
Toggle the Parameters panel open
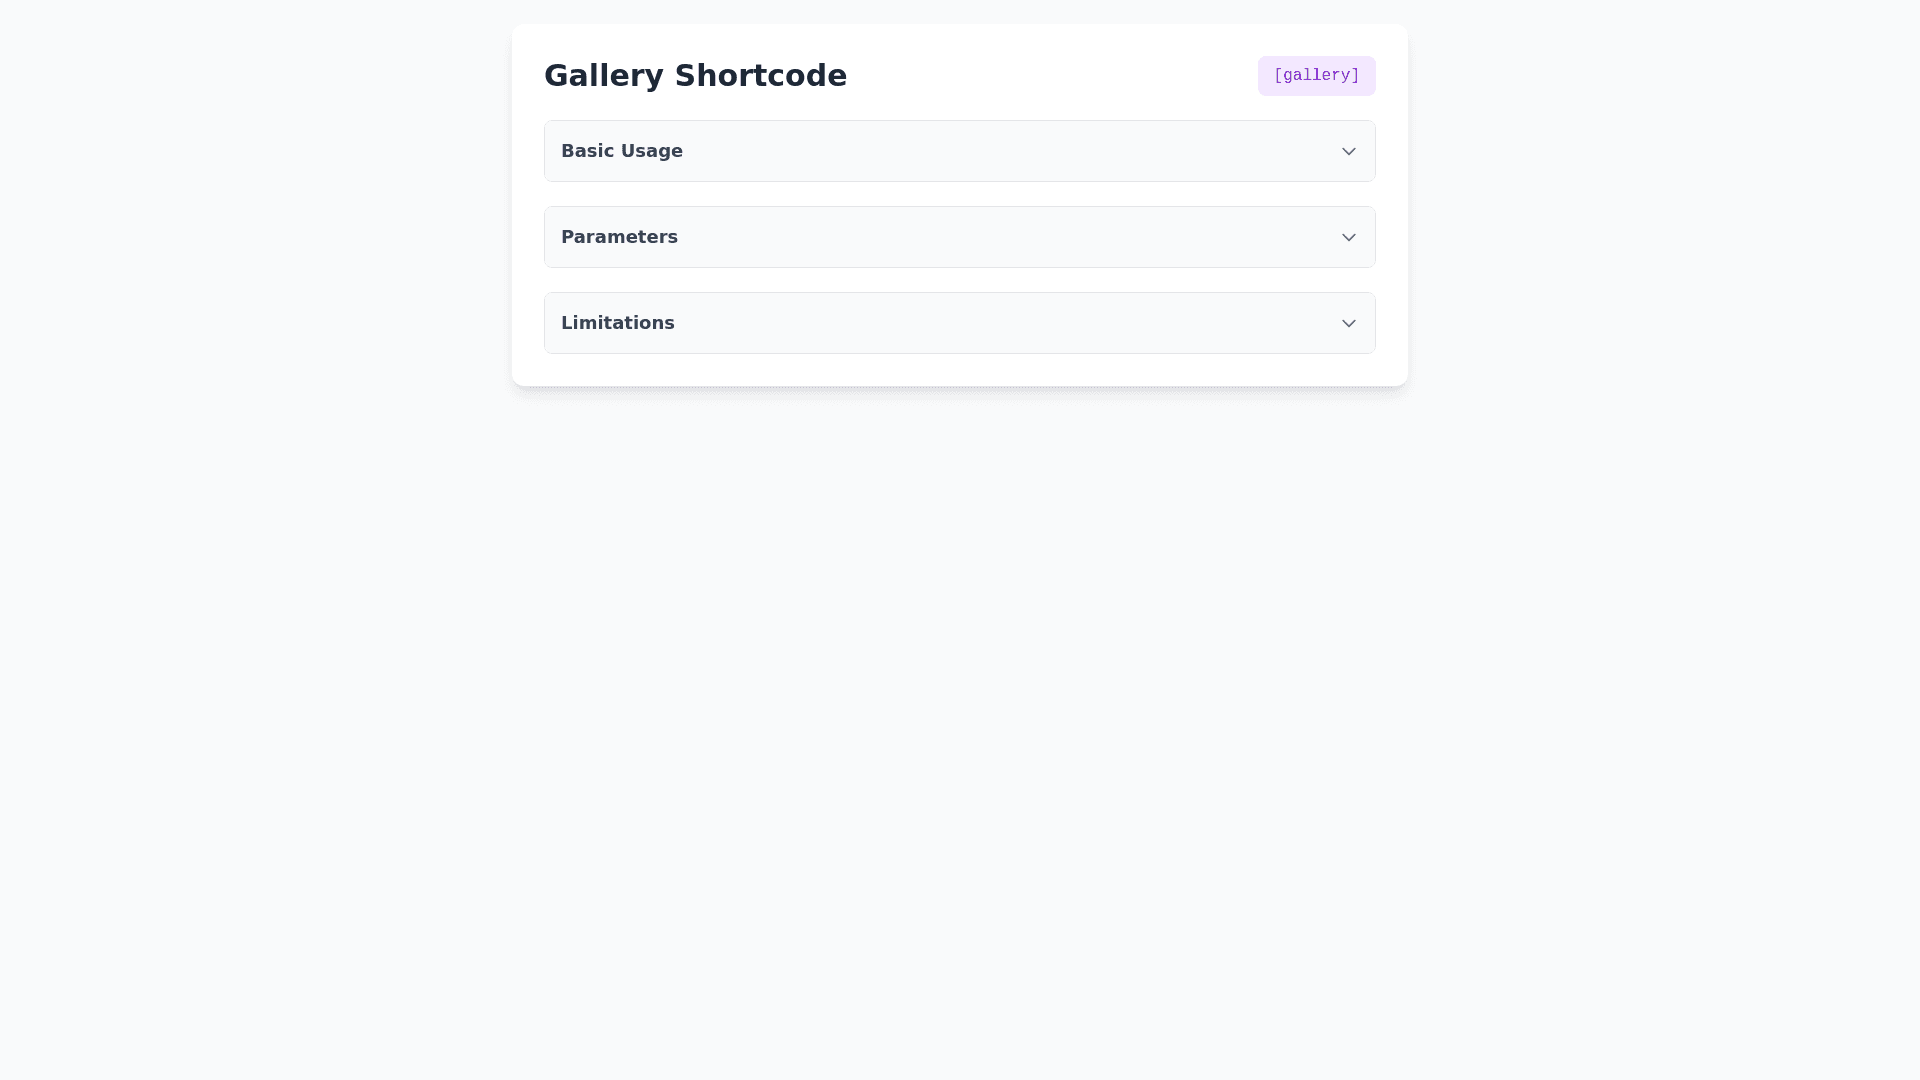click(x=958, y=238)
